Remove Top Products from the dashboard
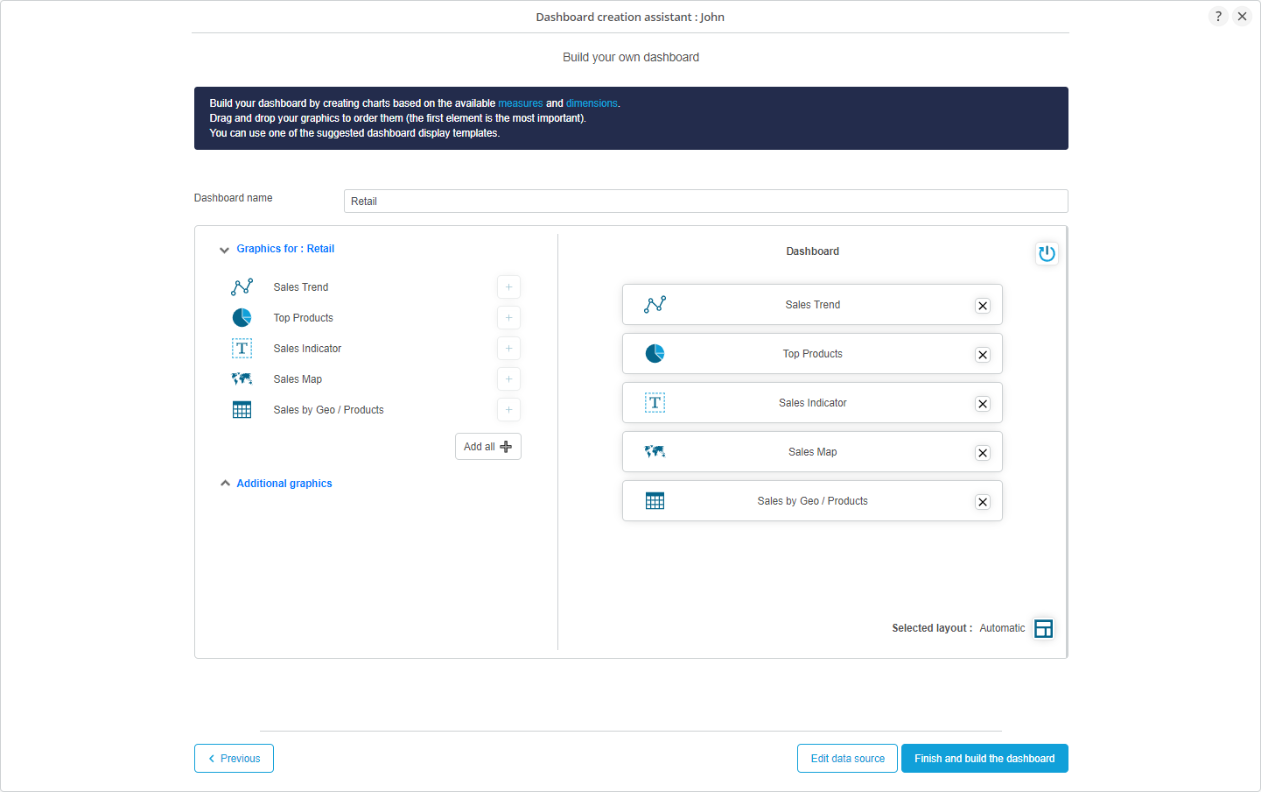This screenshot has height=792, width=1261. click(x=982, y=355)
